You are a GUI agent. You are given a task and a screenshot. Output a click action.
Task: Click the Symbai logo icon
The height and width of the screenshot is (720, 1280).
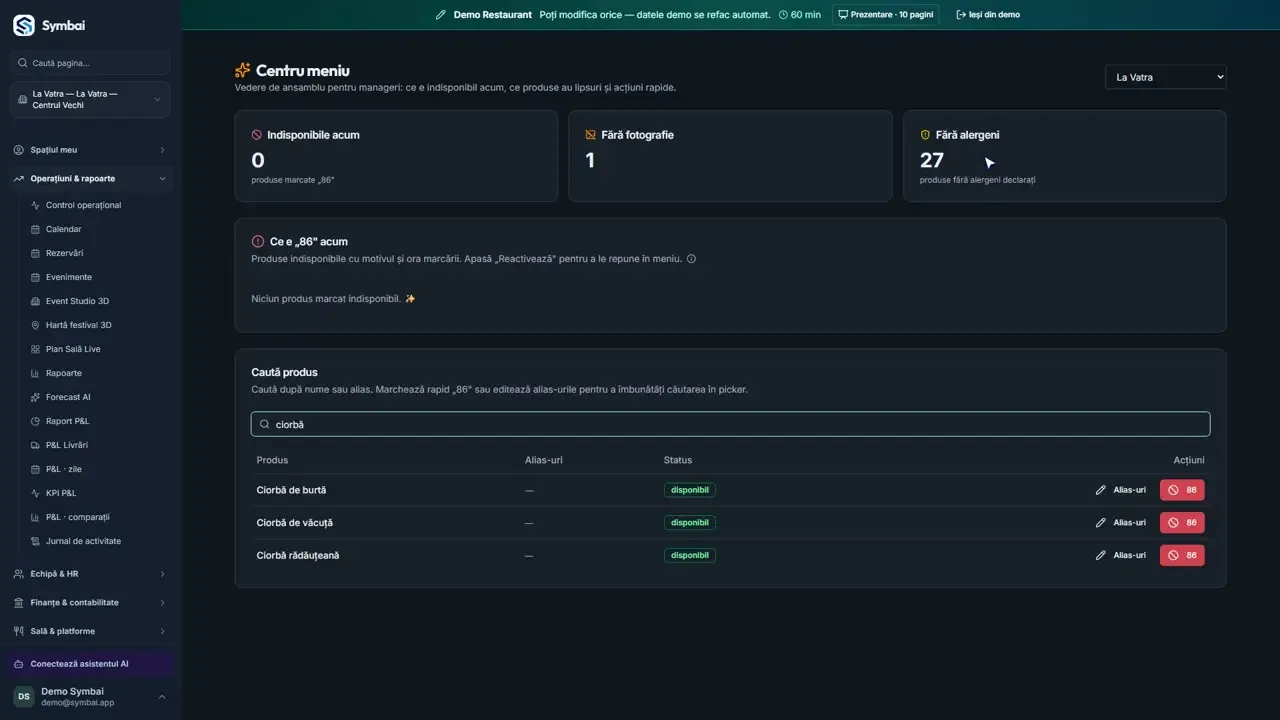coord(23,25)
